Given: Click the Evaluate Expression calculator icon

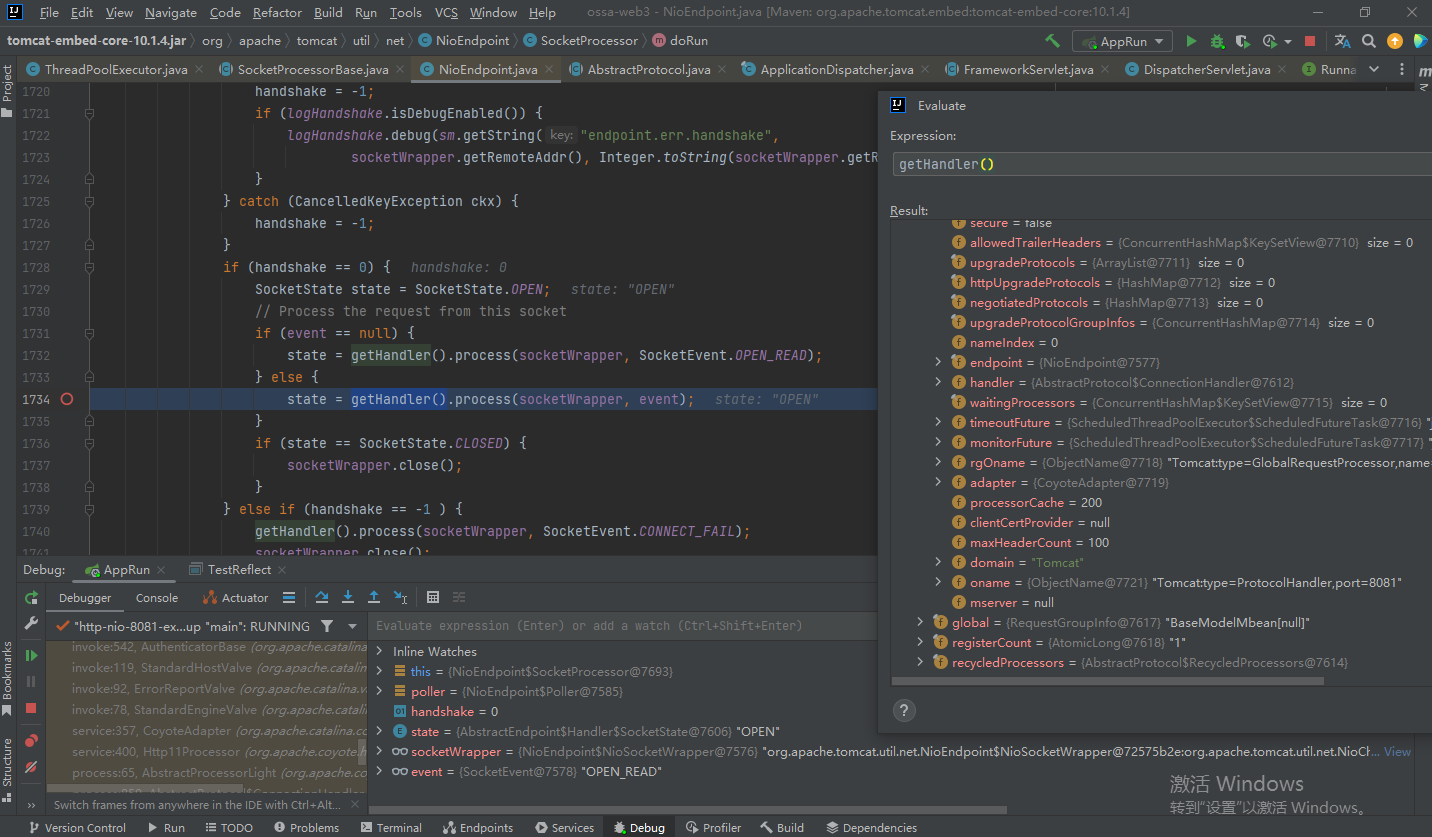Looking at the screenshot, I should pos(433,597).
